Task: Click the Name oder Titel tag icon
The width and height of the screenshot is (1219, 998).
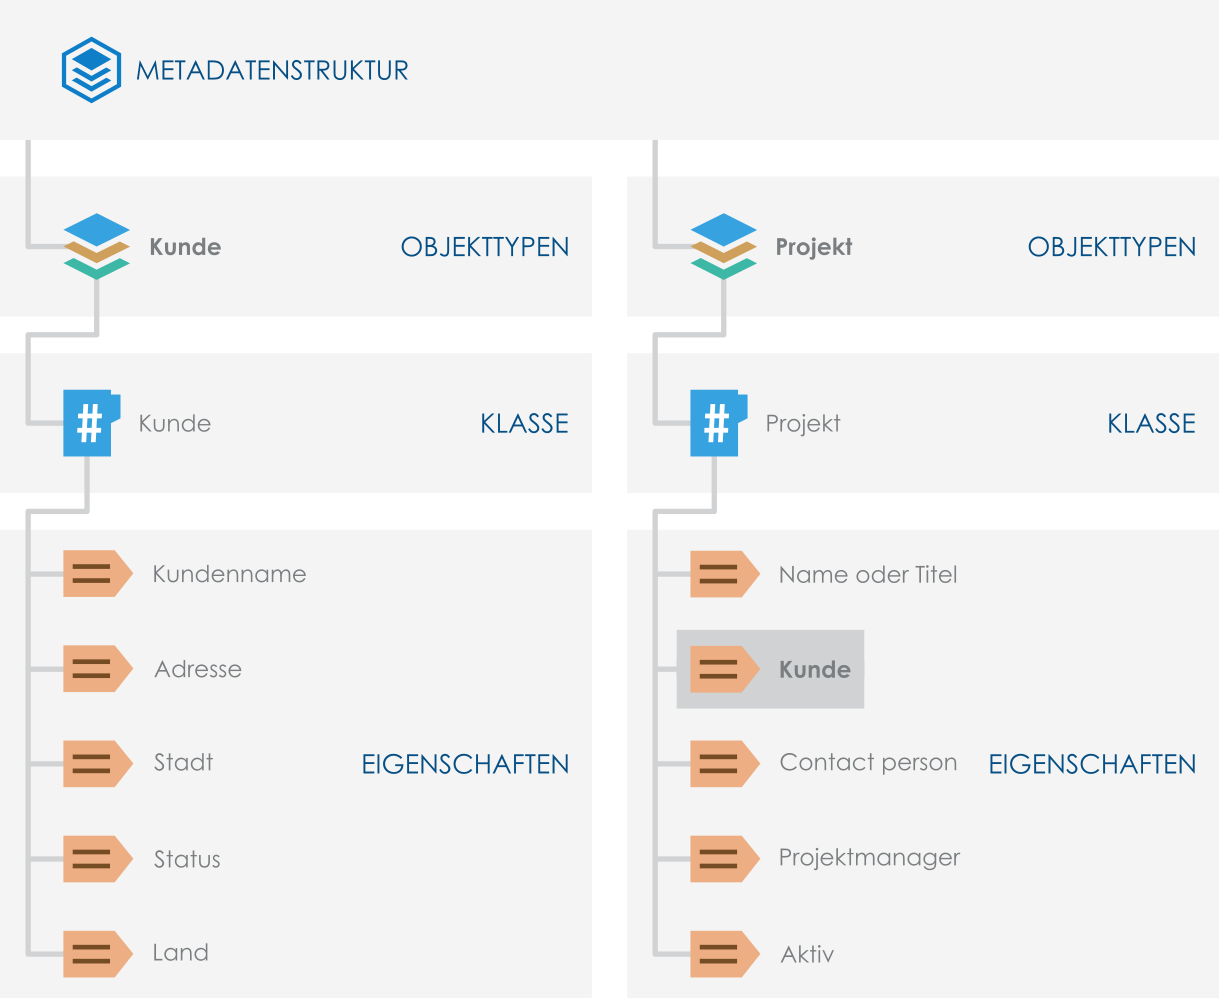Action: point(723,574)
